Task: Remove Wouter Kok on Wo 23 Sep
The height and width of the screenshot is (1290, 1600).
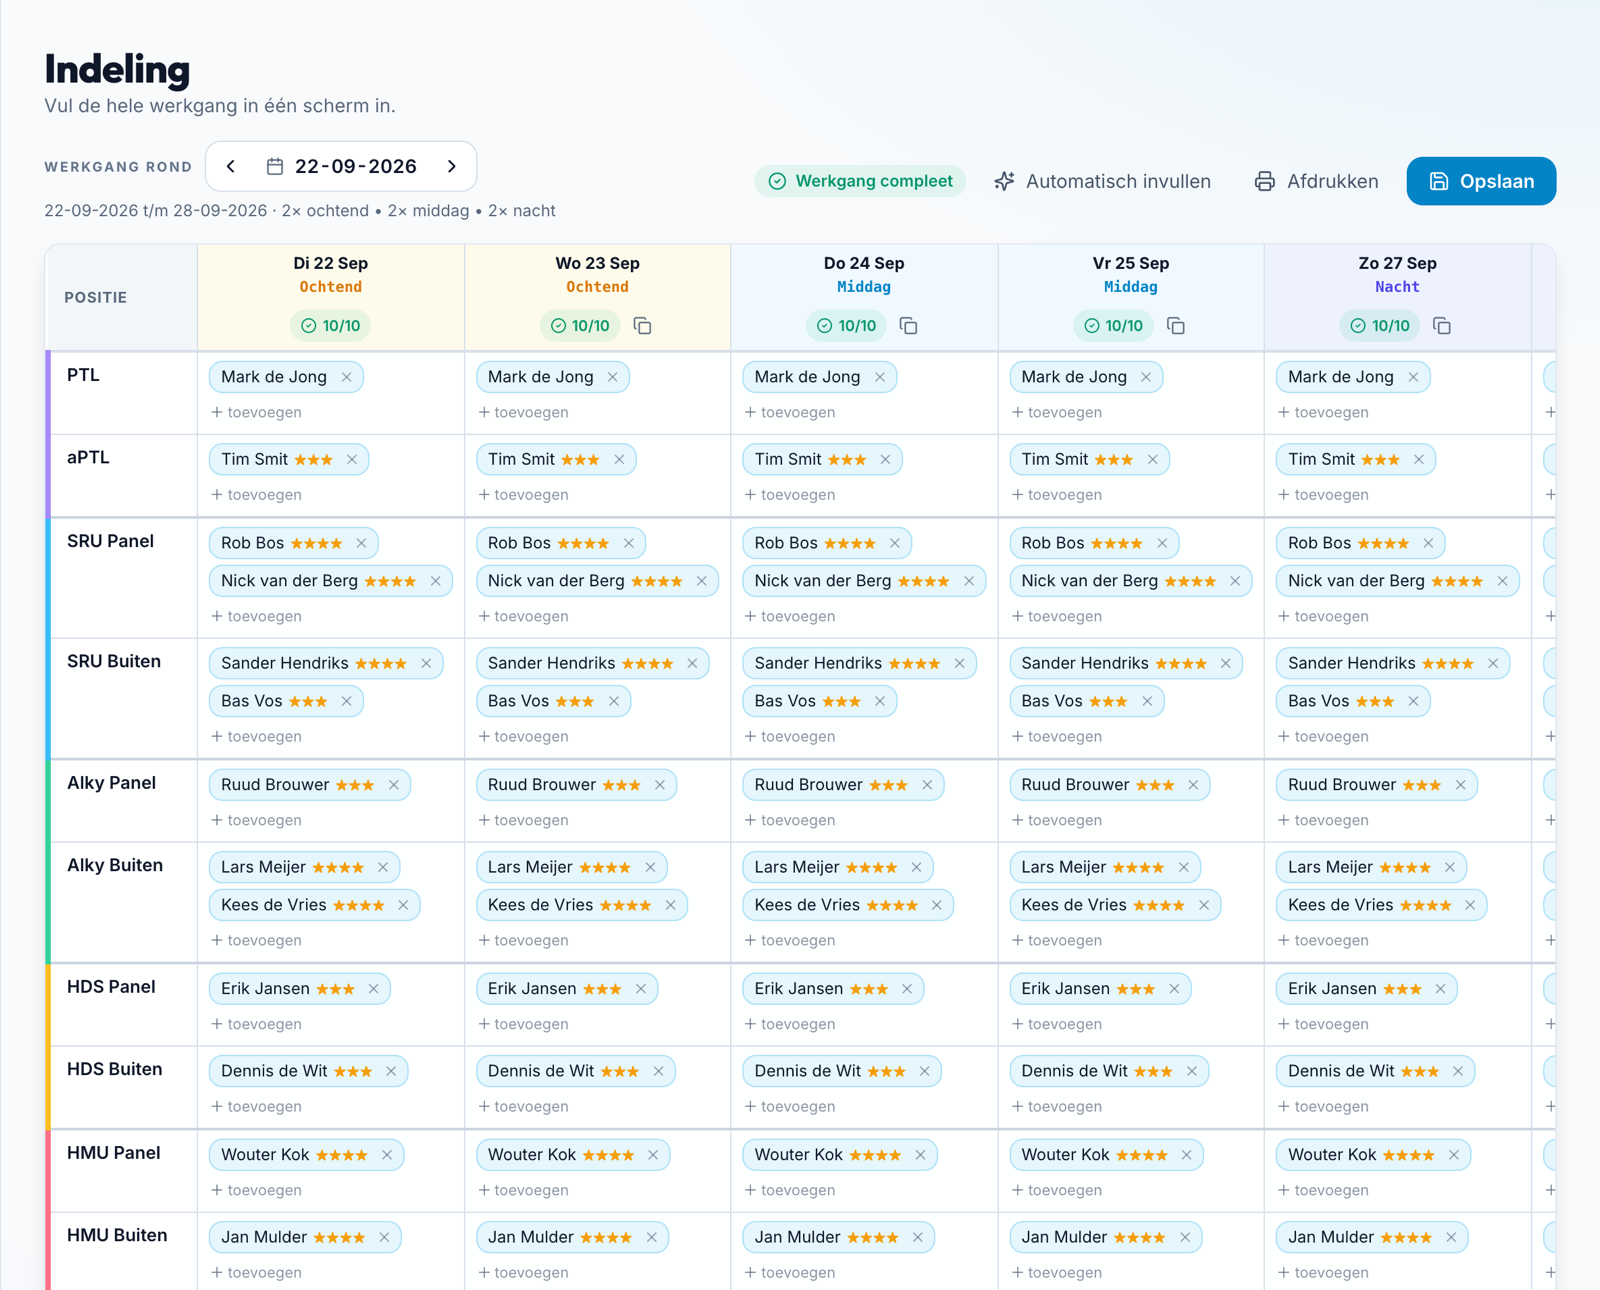Action: coord(653,1155)
